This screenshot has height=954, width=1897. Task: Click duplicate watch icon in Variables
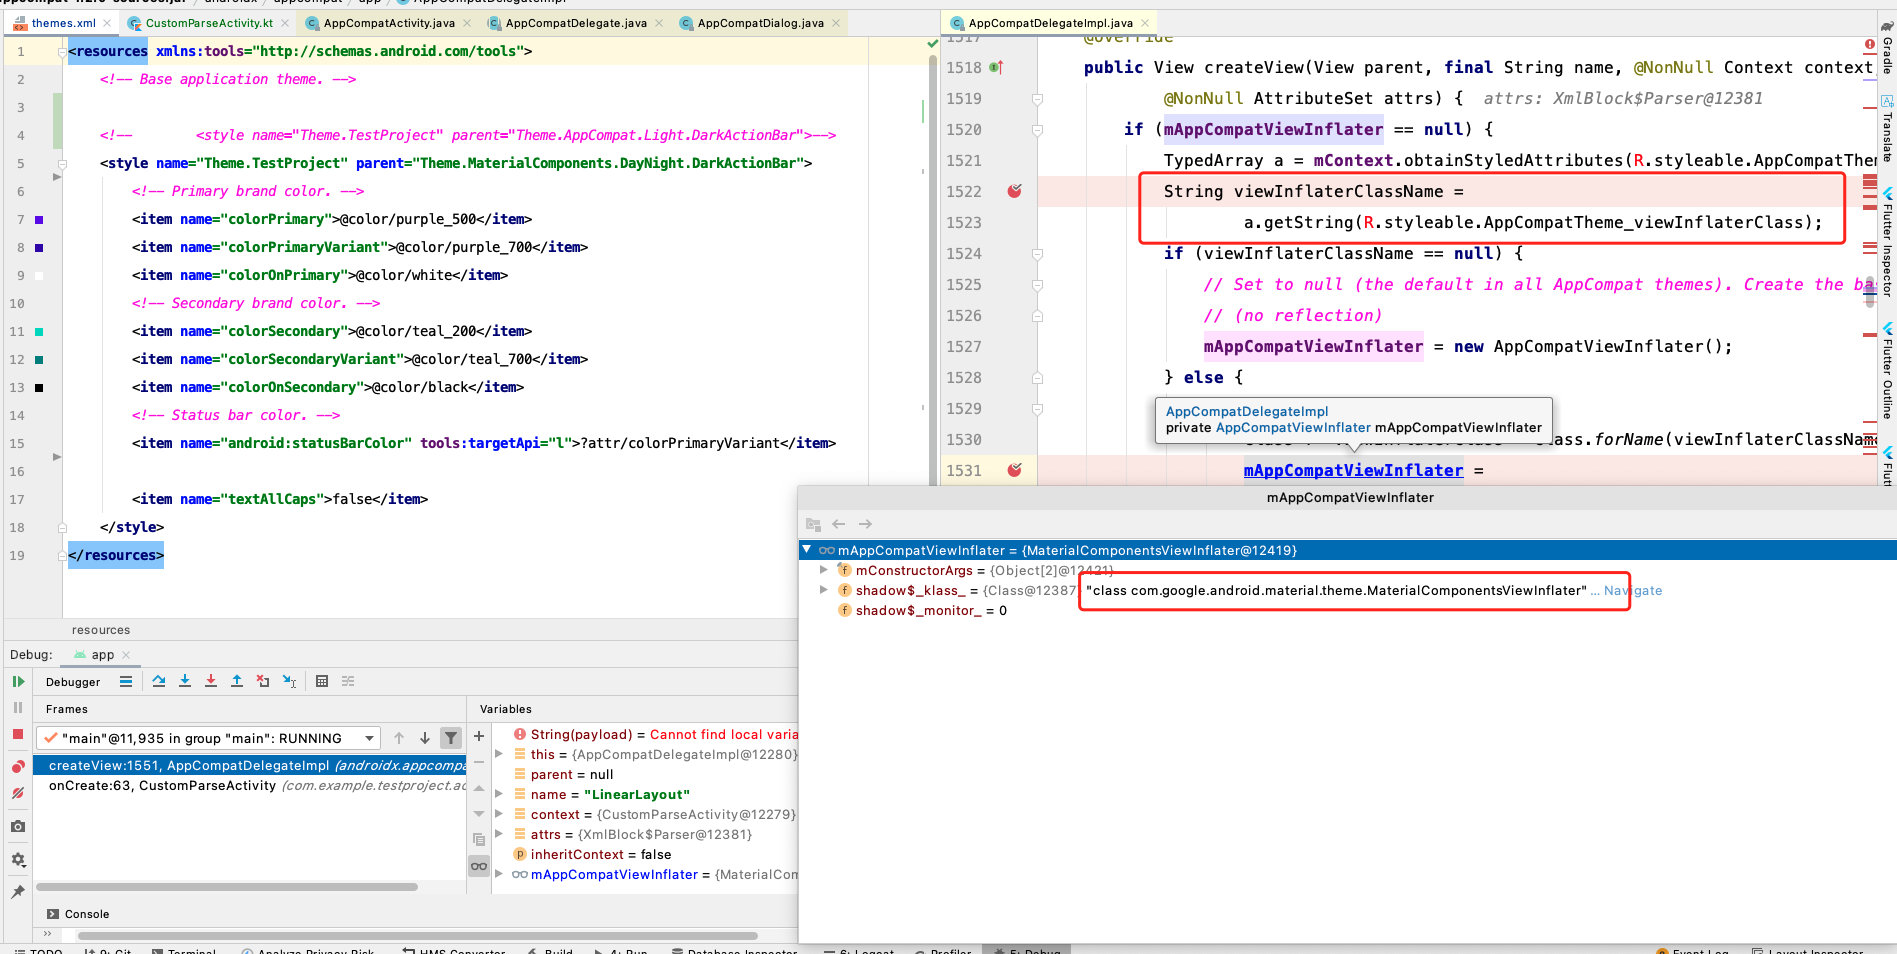pos(479,839)
